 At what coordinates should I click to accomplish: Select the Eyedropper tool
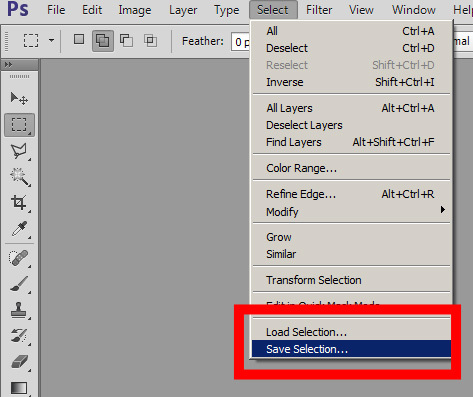pos(19,229)
